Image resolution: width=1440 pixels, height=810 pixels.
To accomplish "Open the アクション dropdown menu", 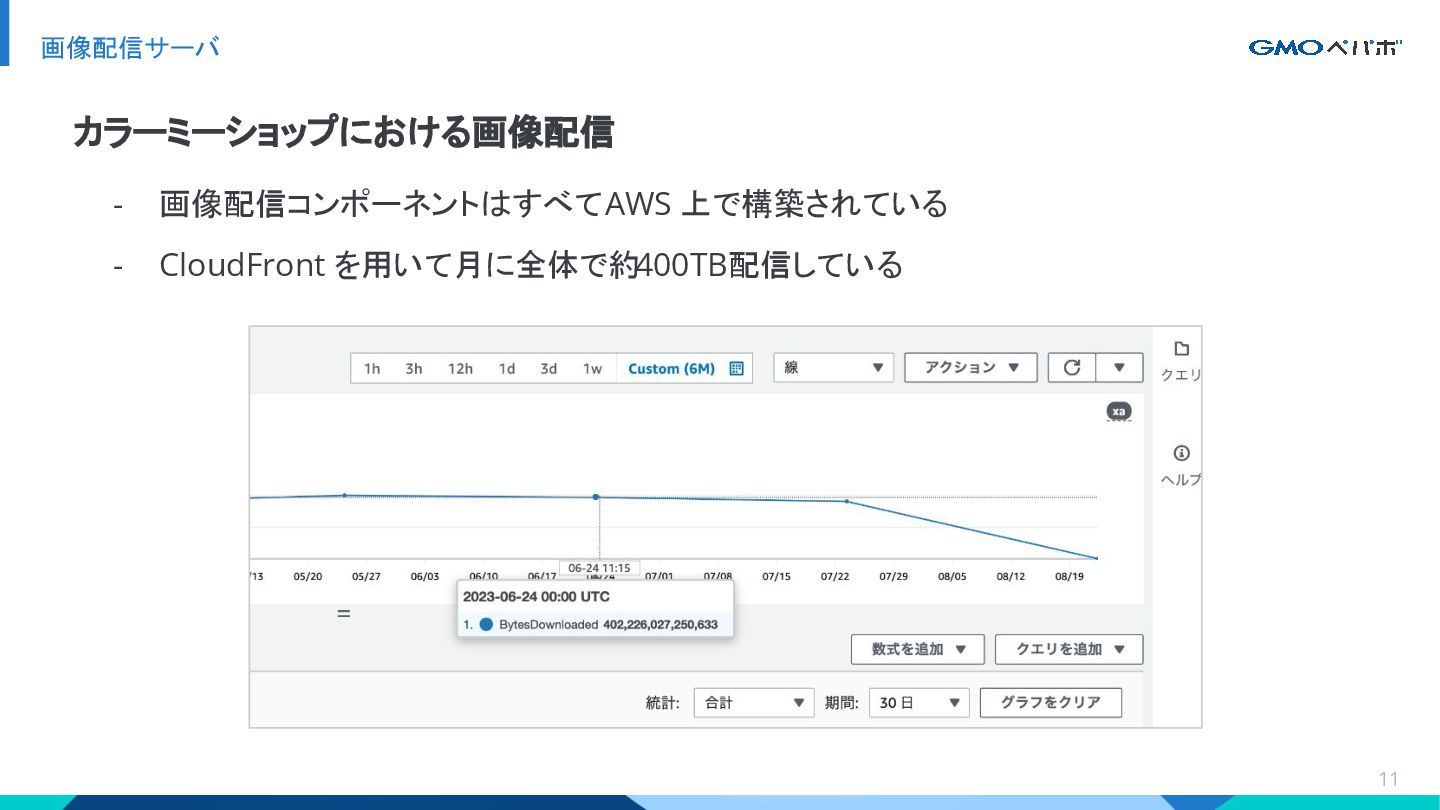I will tap(971, 368).
